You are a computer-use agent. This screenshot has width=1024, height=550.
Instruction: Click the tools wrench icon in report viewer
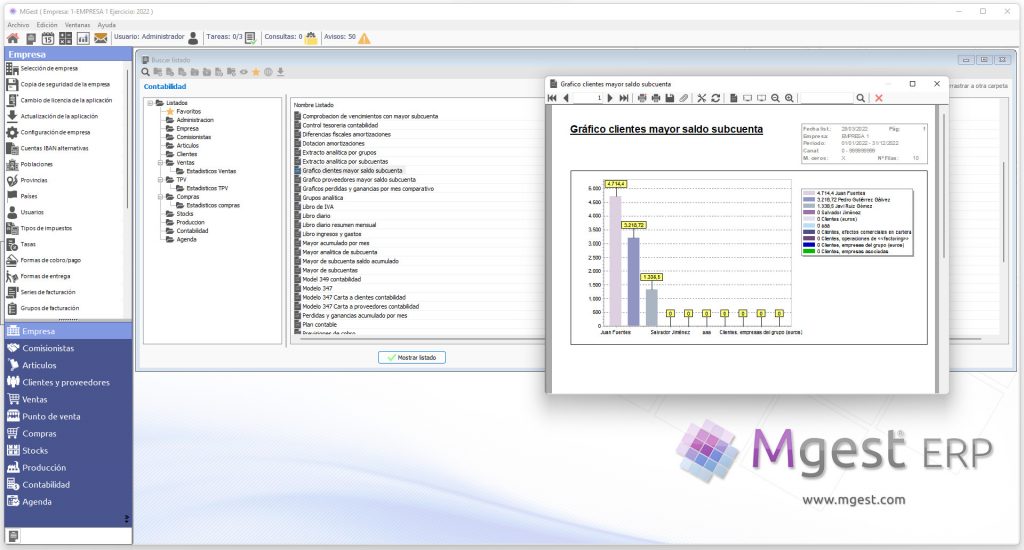click(701, 98)
